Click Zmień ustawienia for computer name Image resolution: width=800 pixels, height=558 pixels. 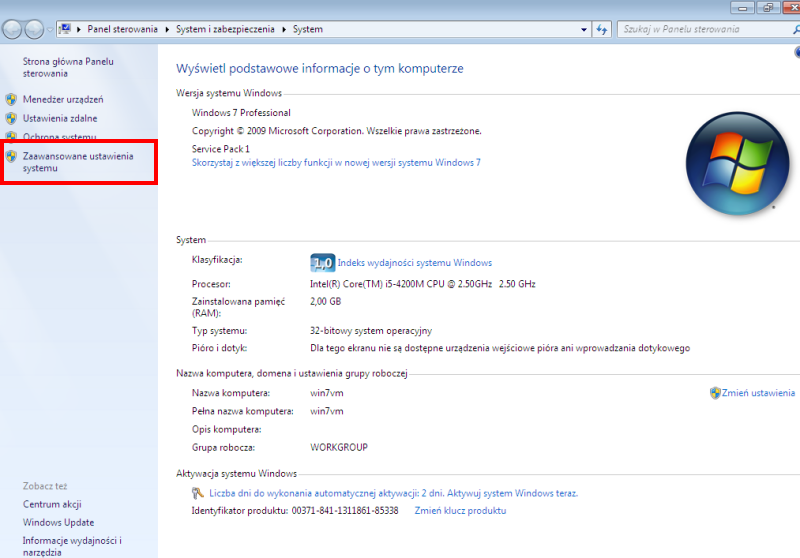758,393
